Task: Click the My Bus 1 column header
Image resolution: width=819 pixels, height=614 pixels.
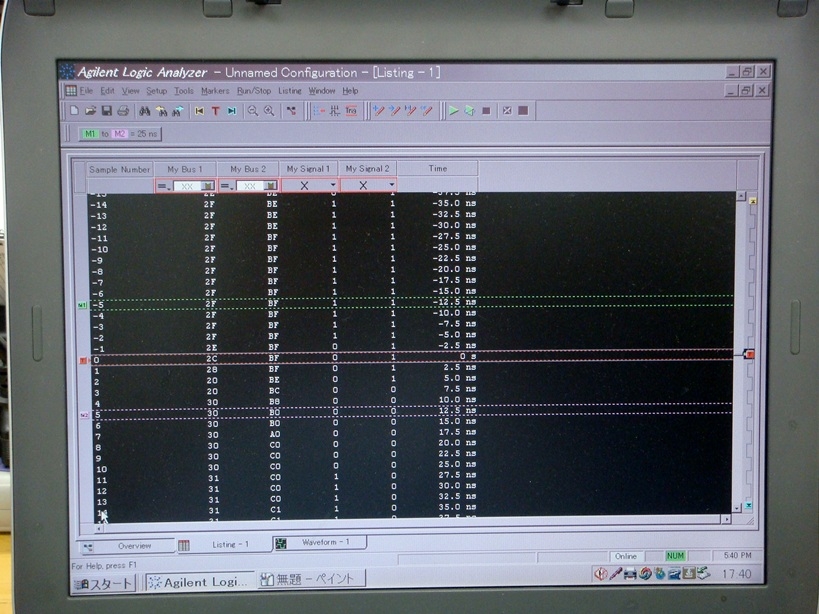Action: (x=185, y=169)
